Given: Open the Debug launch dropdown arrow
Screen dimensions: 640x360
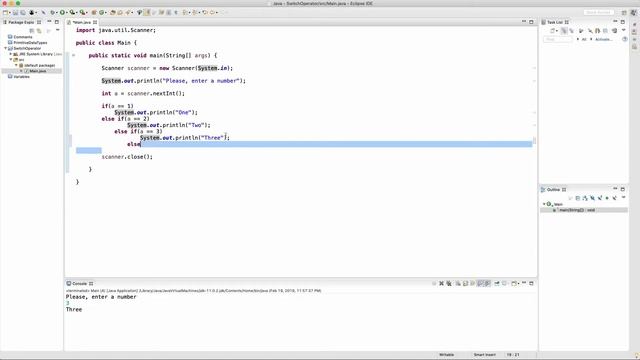Looking at the screenshot, I should [x=57, y=13].
